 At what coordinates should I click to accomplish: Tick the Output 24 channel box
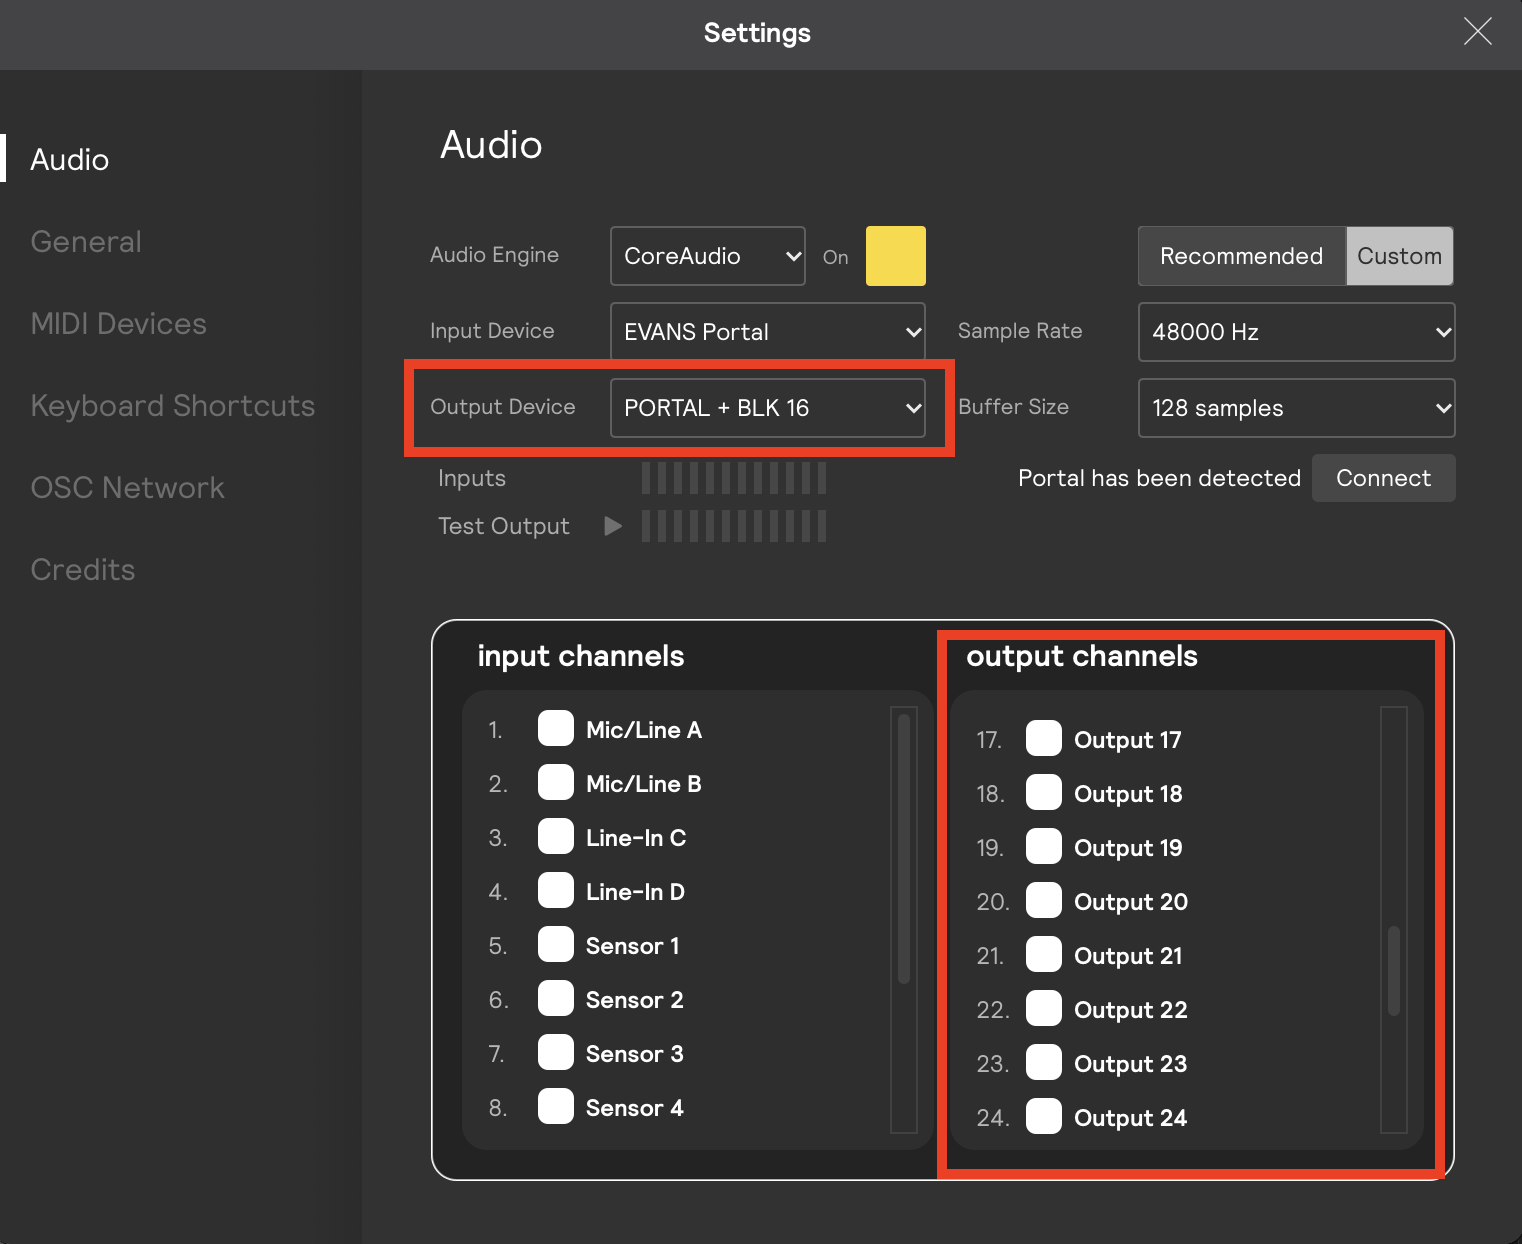[1044, 1117]
